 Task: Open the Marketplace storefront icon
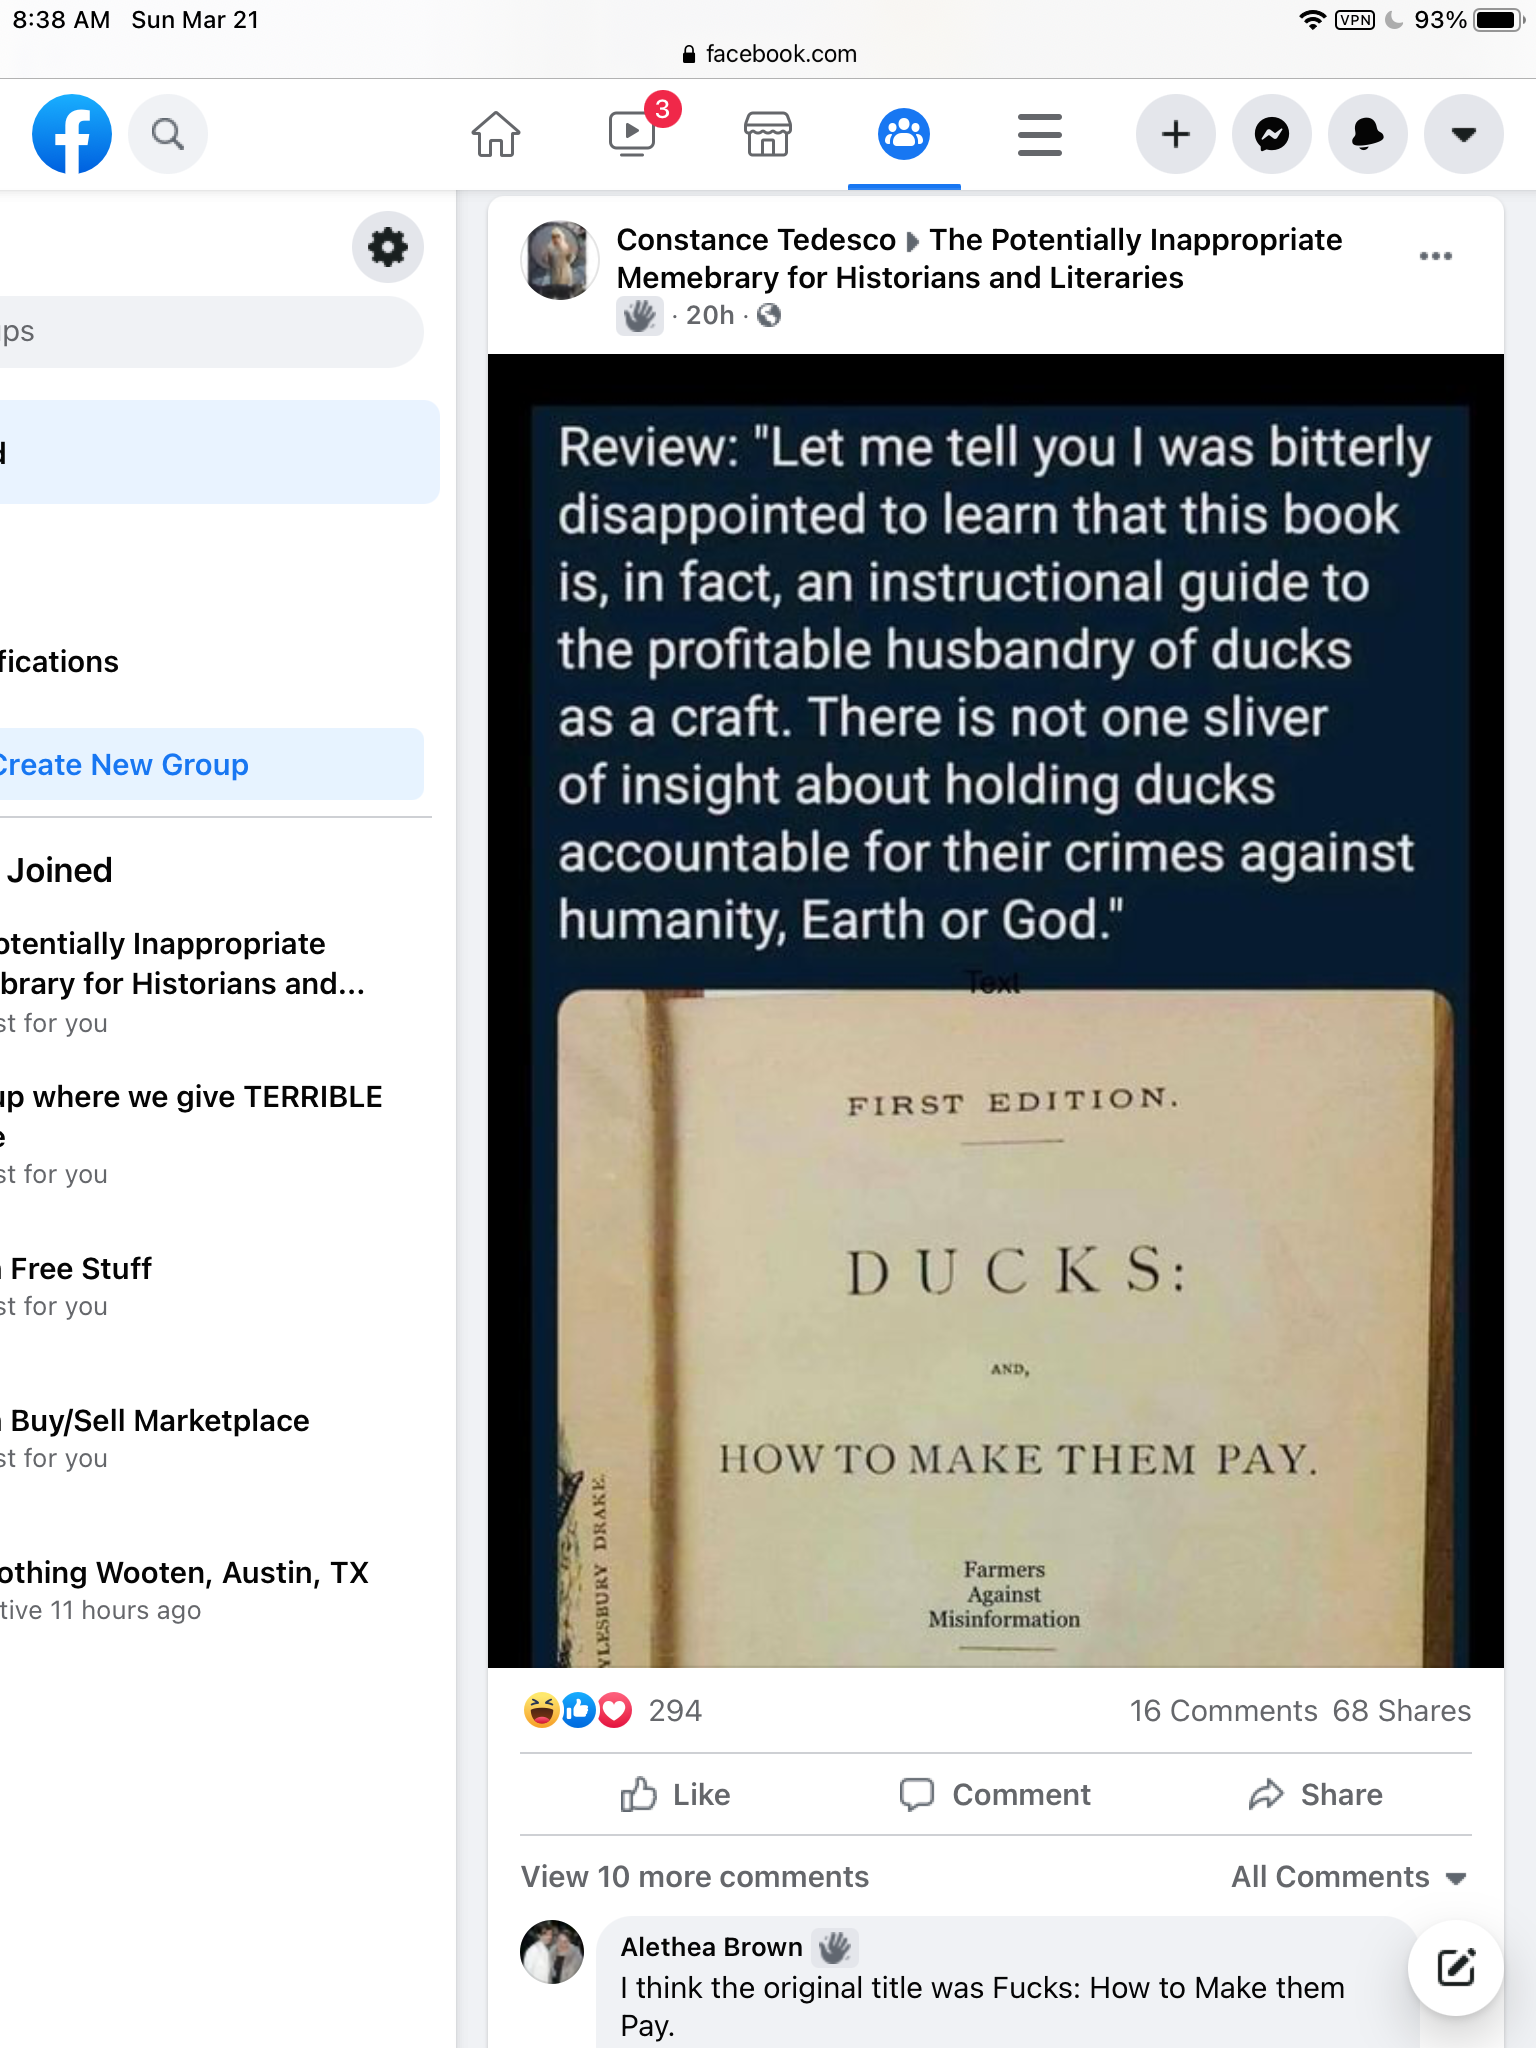(x=768, y=134)
